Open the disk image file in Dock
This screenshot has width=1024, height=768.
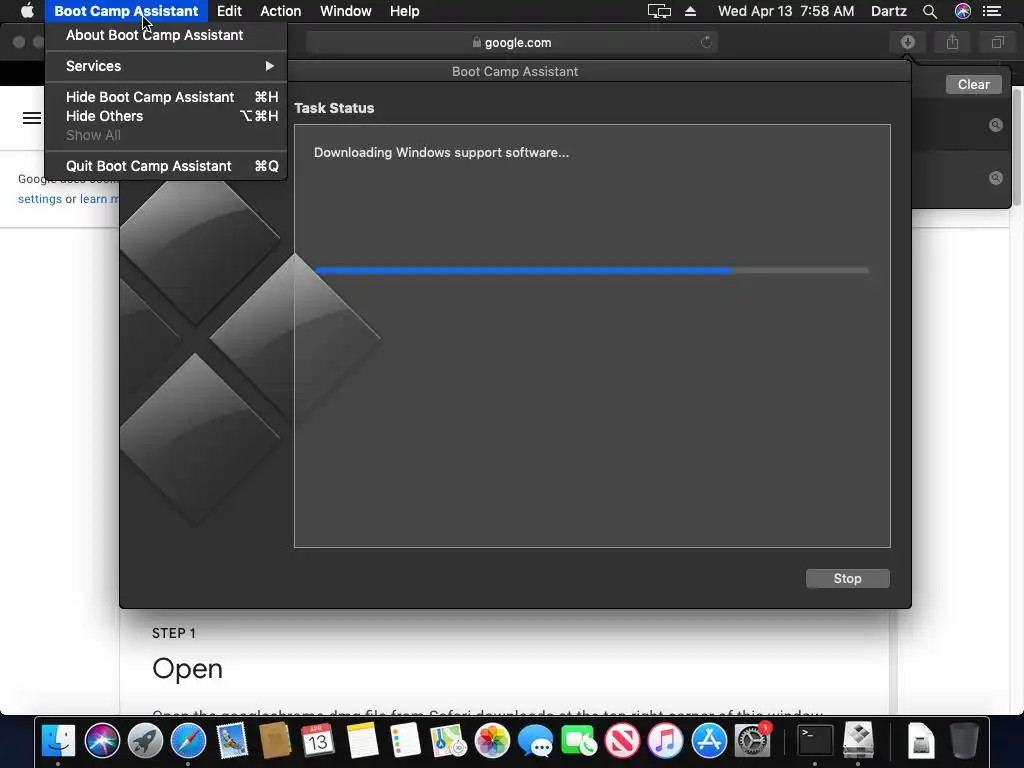(921, 741)
